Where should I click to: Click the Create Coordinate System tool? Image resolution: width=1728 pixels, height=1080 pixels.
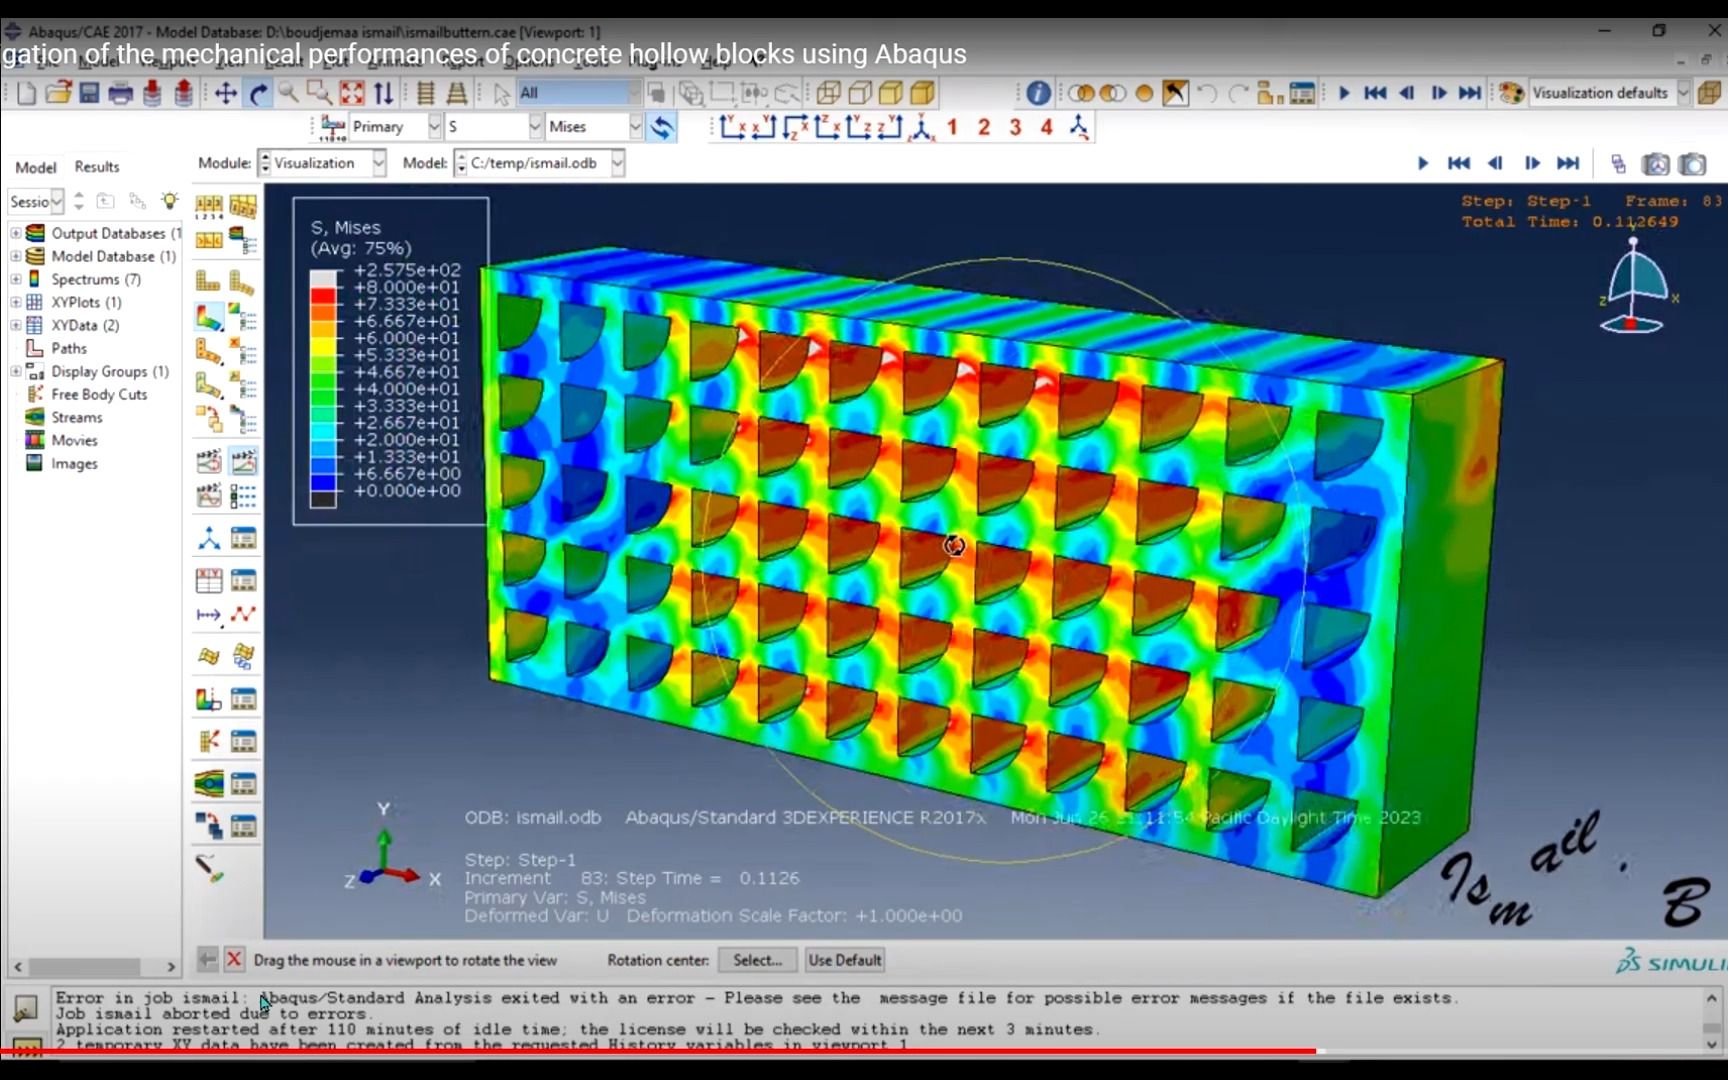209,539
